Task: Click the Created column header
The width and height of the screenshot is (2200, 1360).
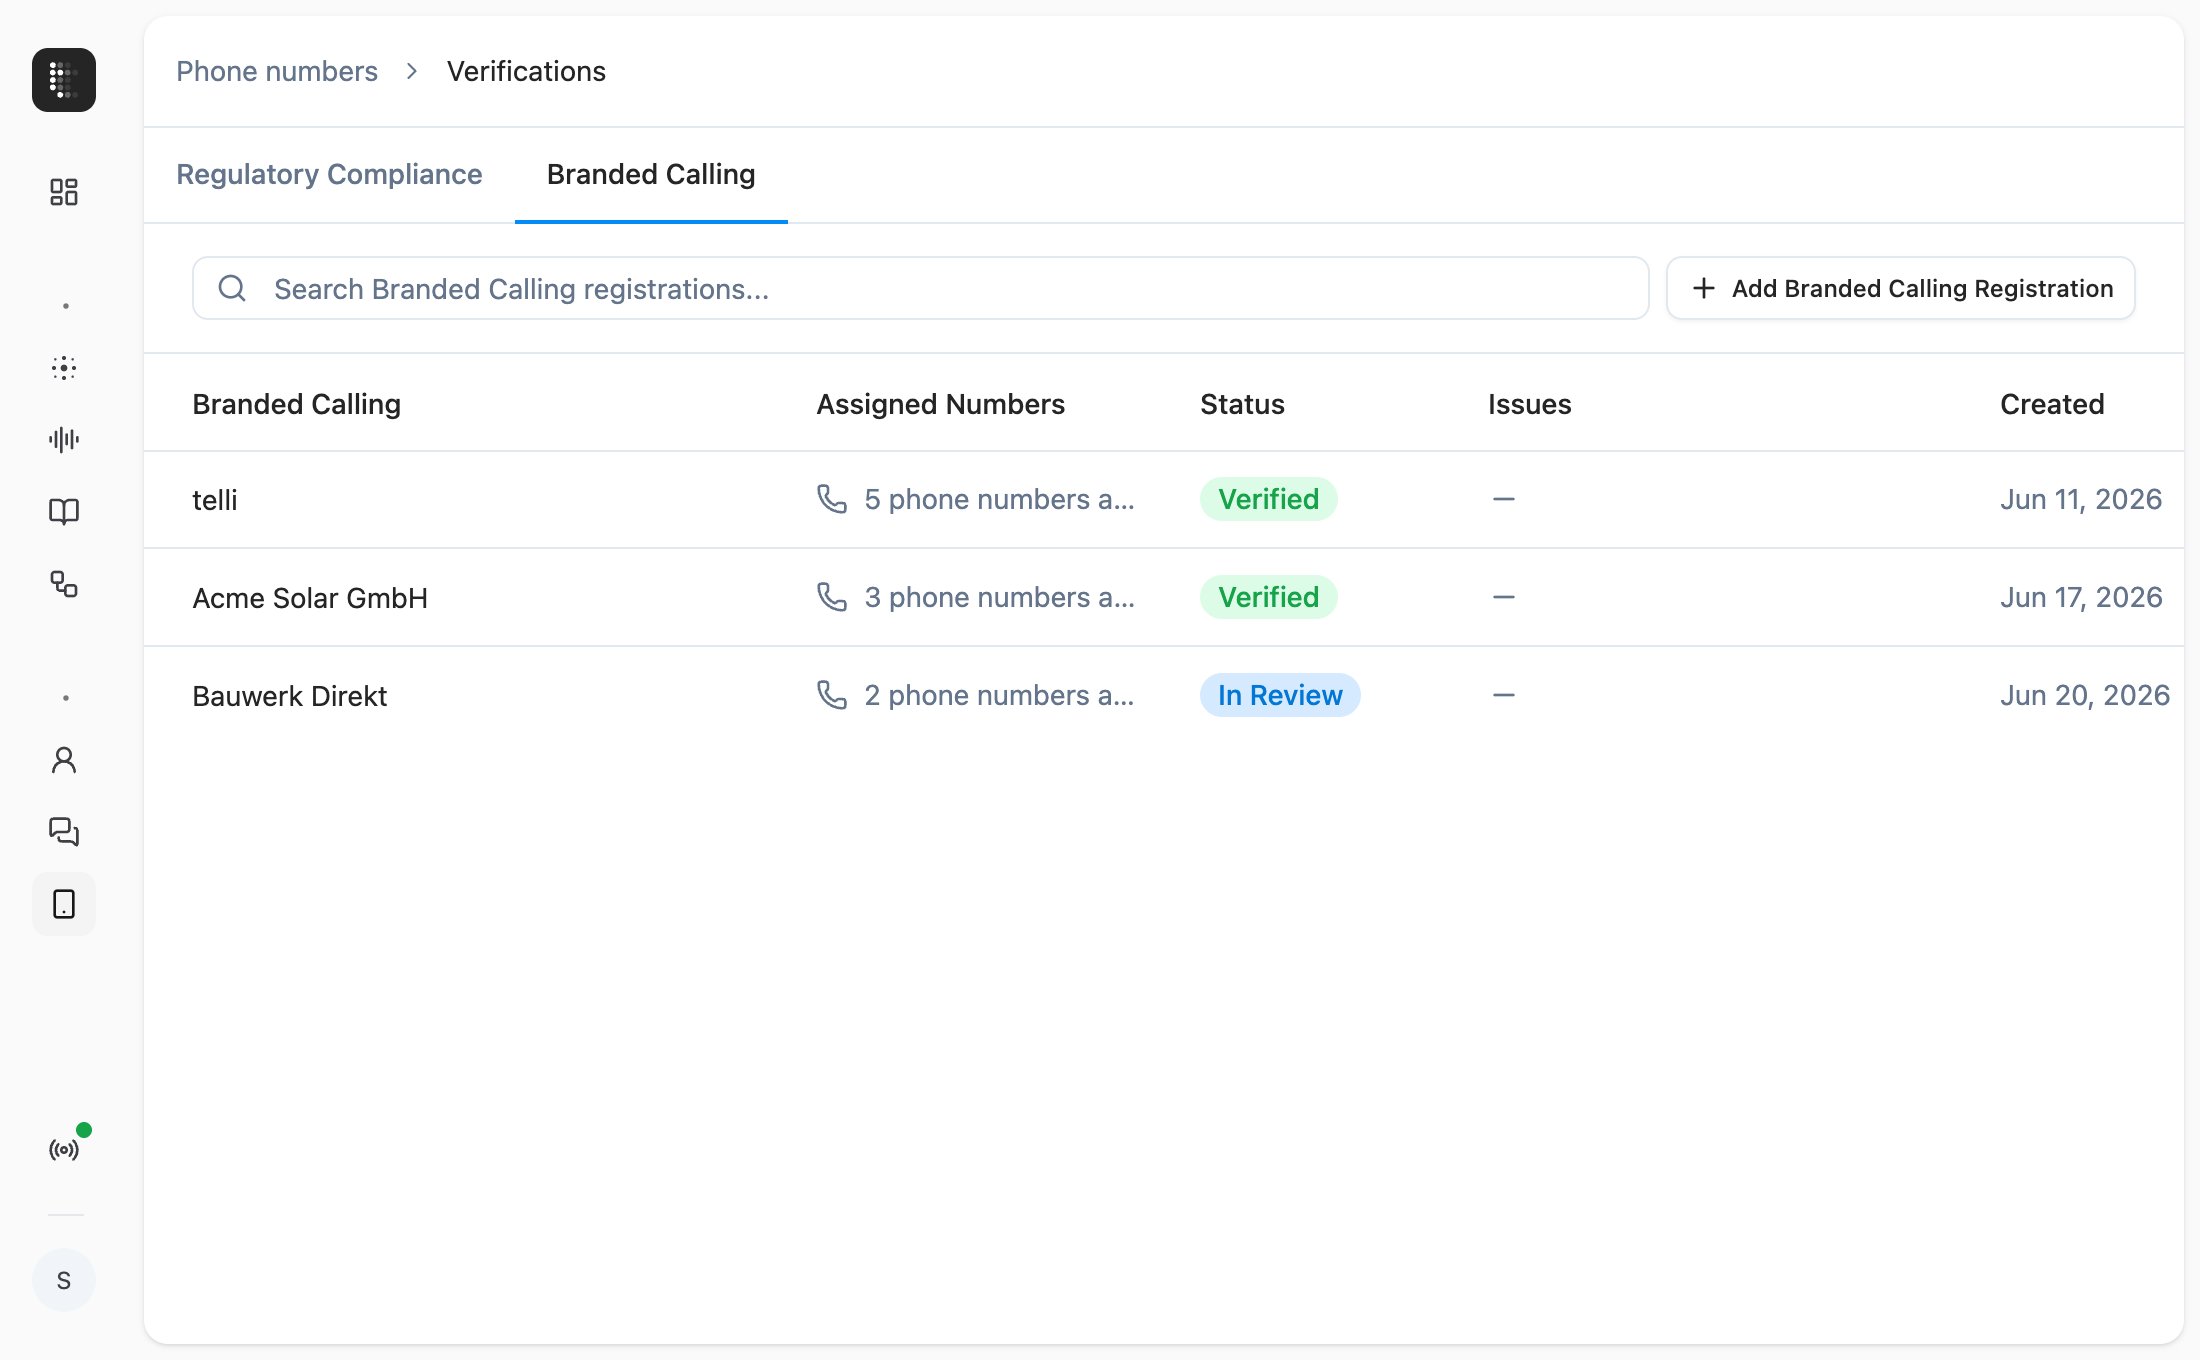Action: click(2052, 404)
